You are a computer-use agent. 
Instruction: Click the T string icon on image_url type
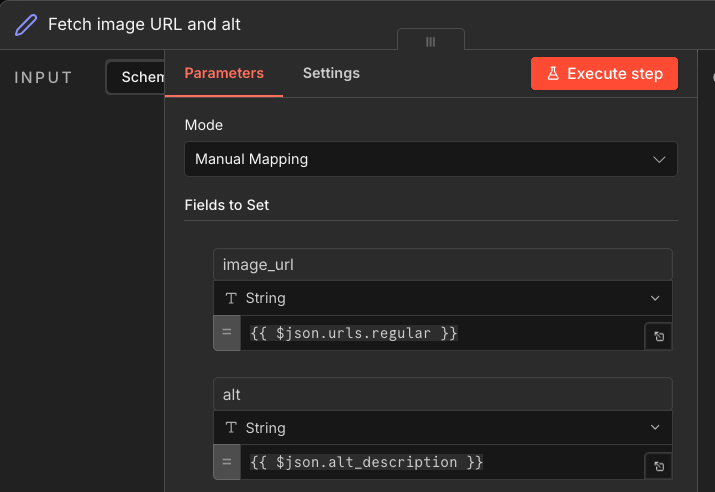click(x=231, y=298)
